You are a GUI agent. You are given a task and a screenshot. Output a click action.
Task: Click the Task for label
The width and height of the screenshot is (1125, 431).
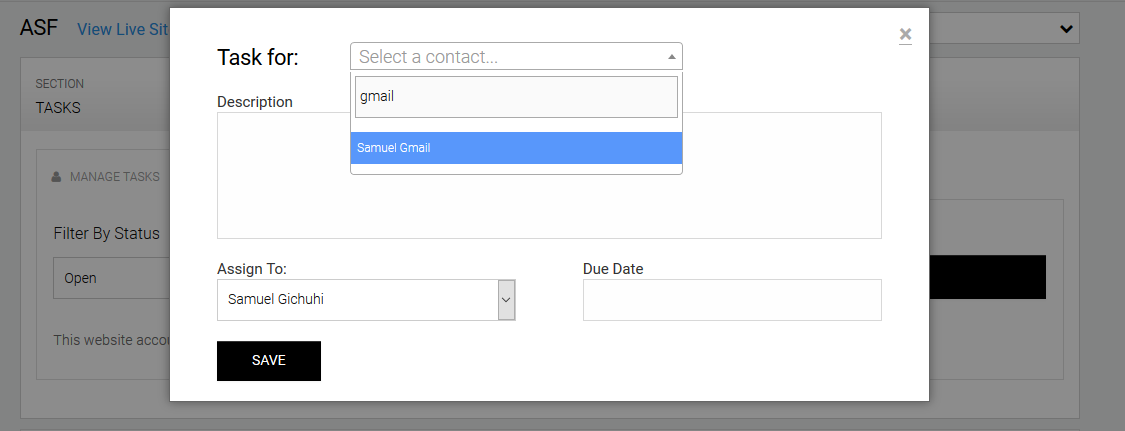tap(258, 57)
